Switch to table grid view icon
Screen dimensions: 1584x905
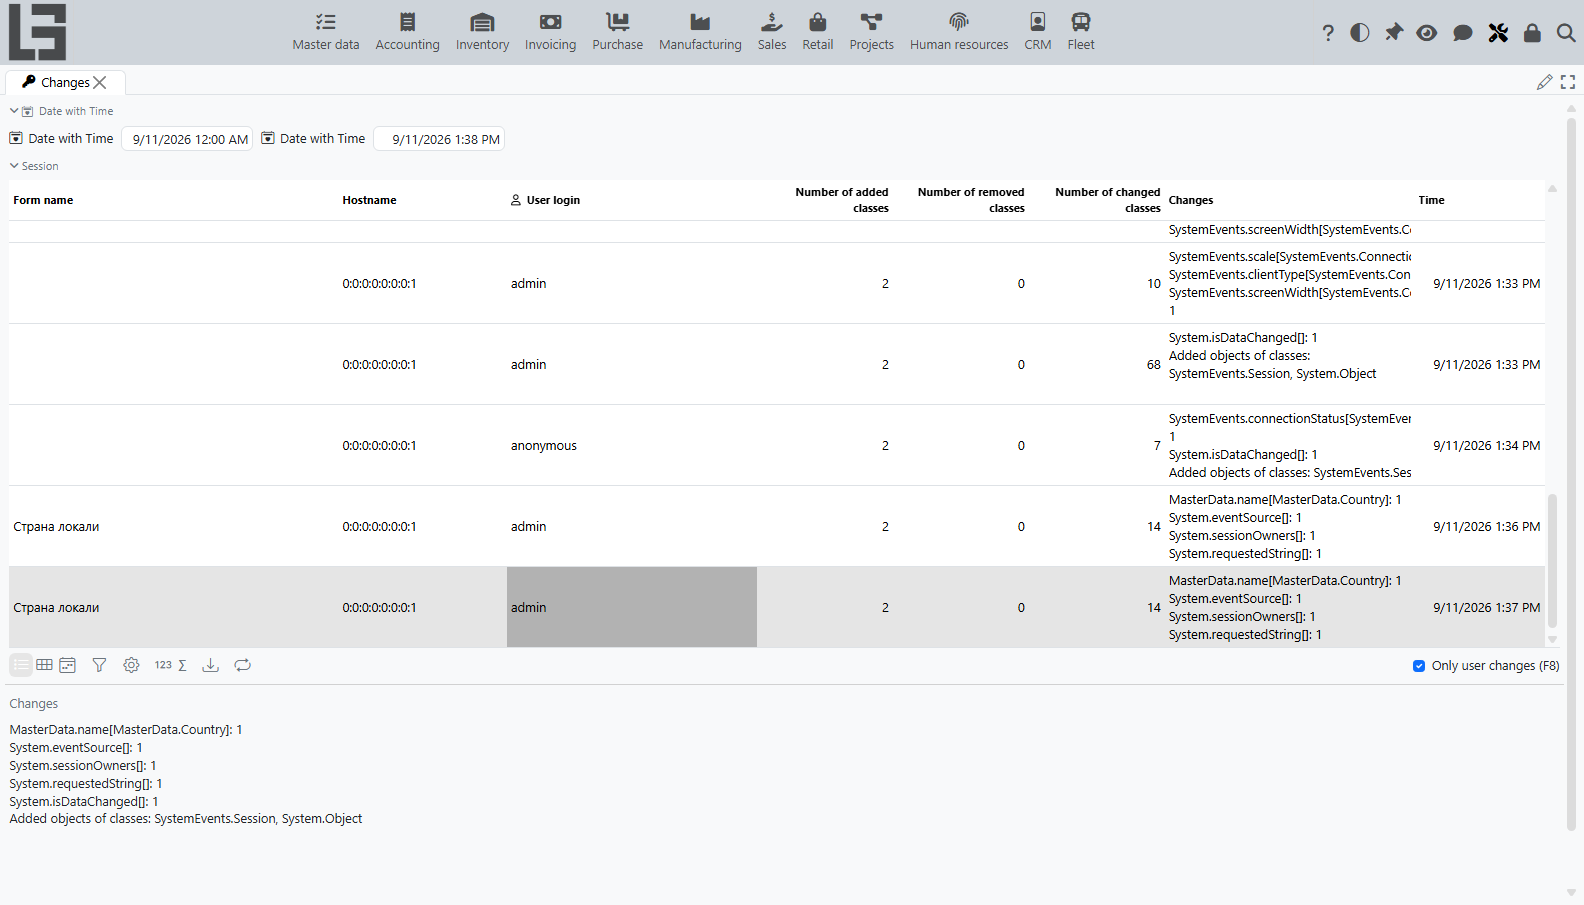click(x=45, y=665)
